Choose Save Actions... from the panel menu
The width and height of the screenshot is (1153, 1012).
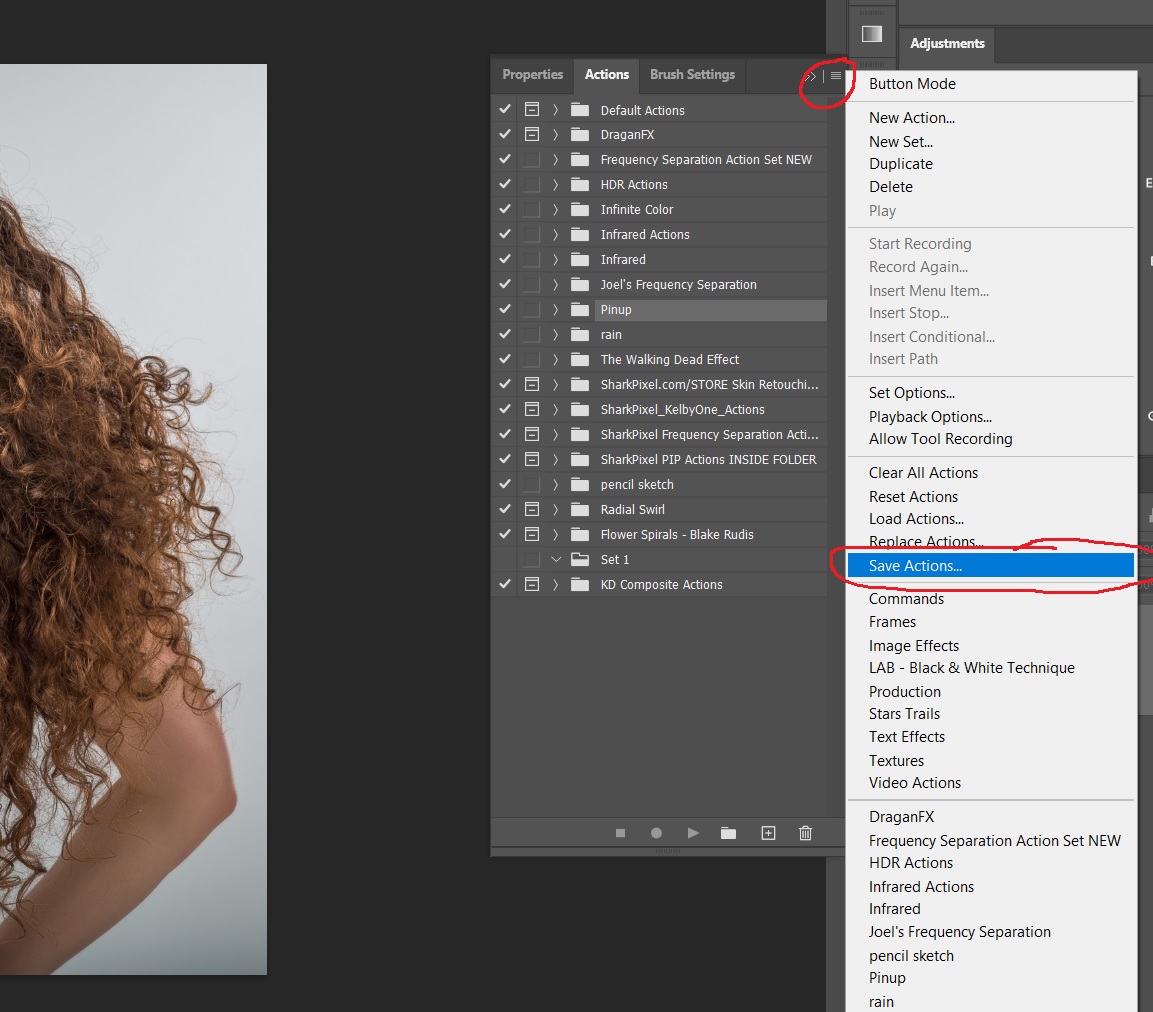pos(915,566)
